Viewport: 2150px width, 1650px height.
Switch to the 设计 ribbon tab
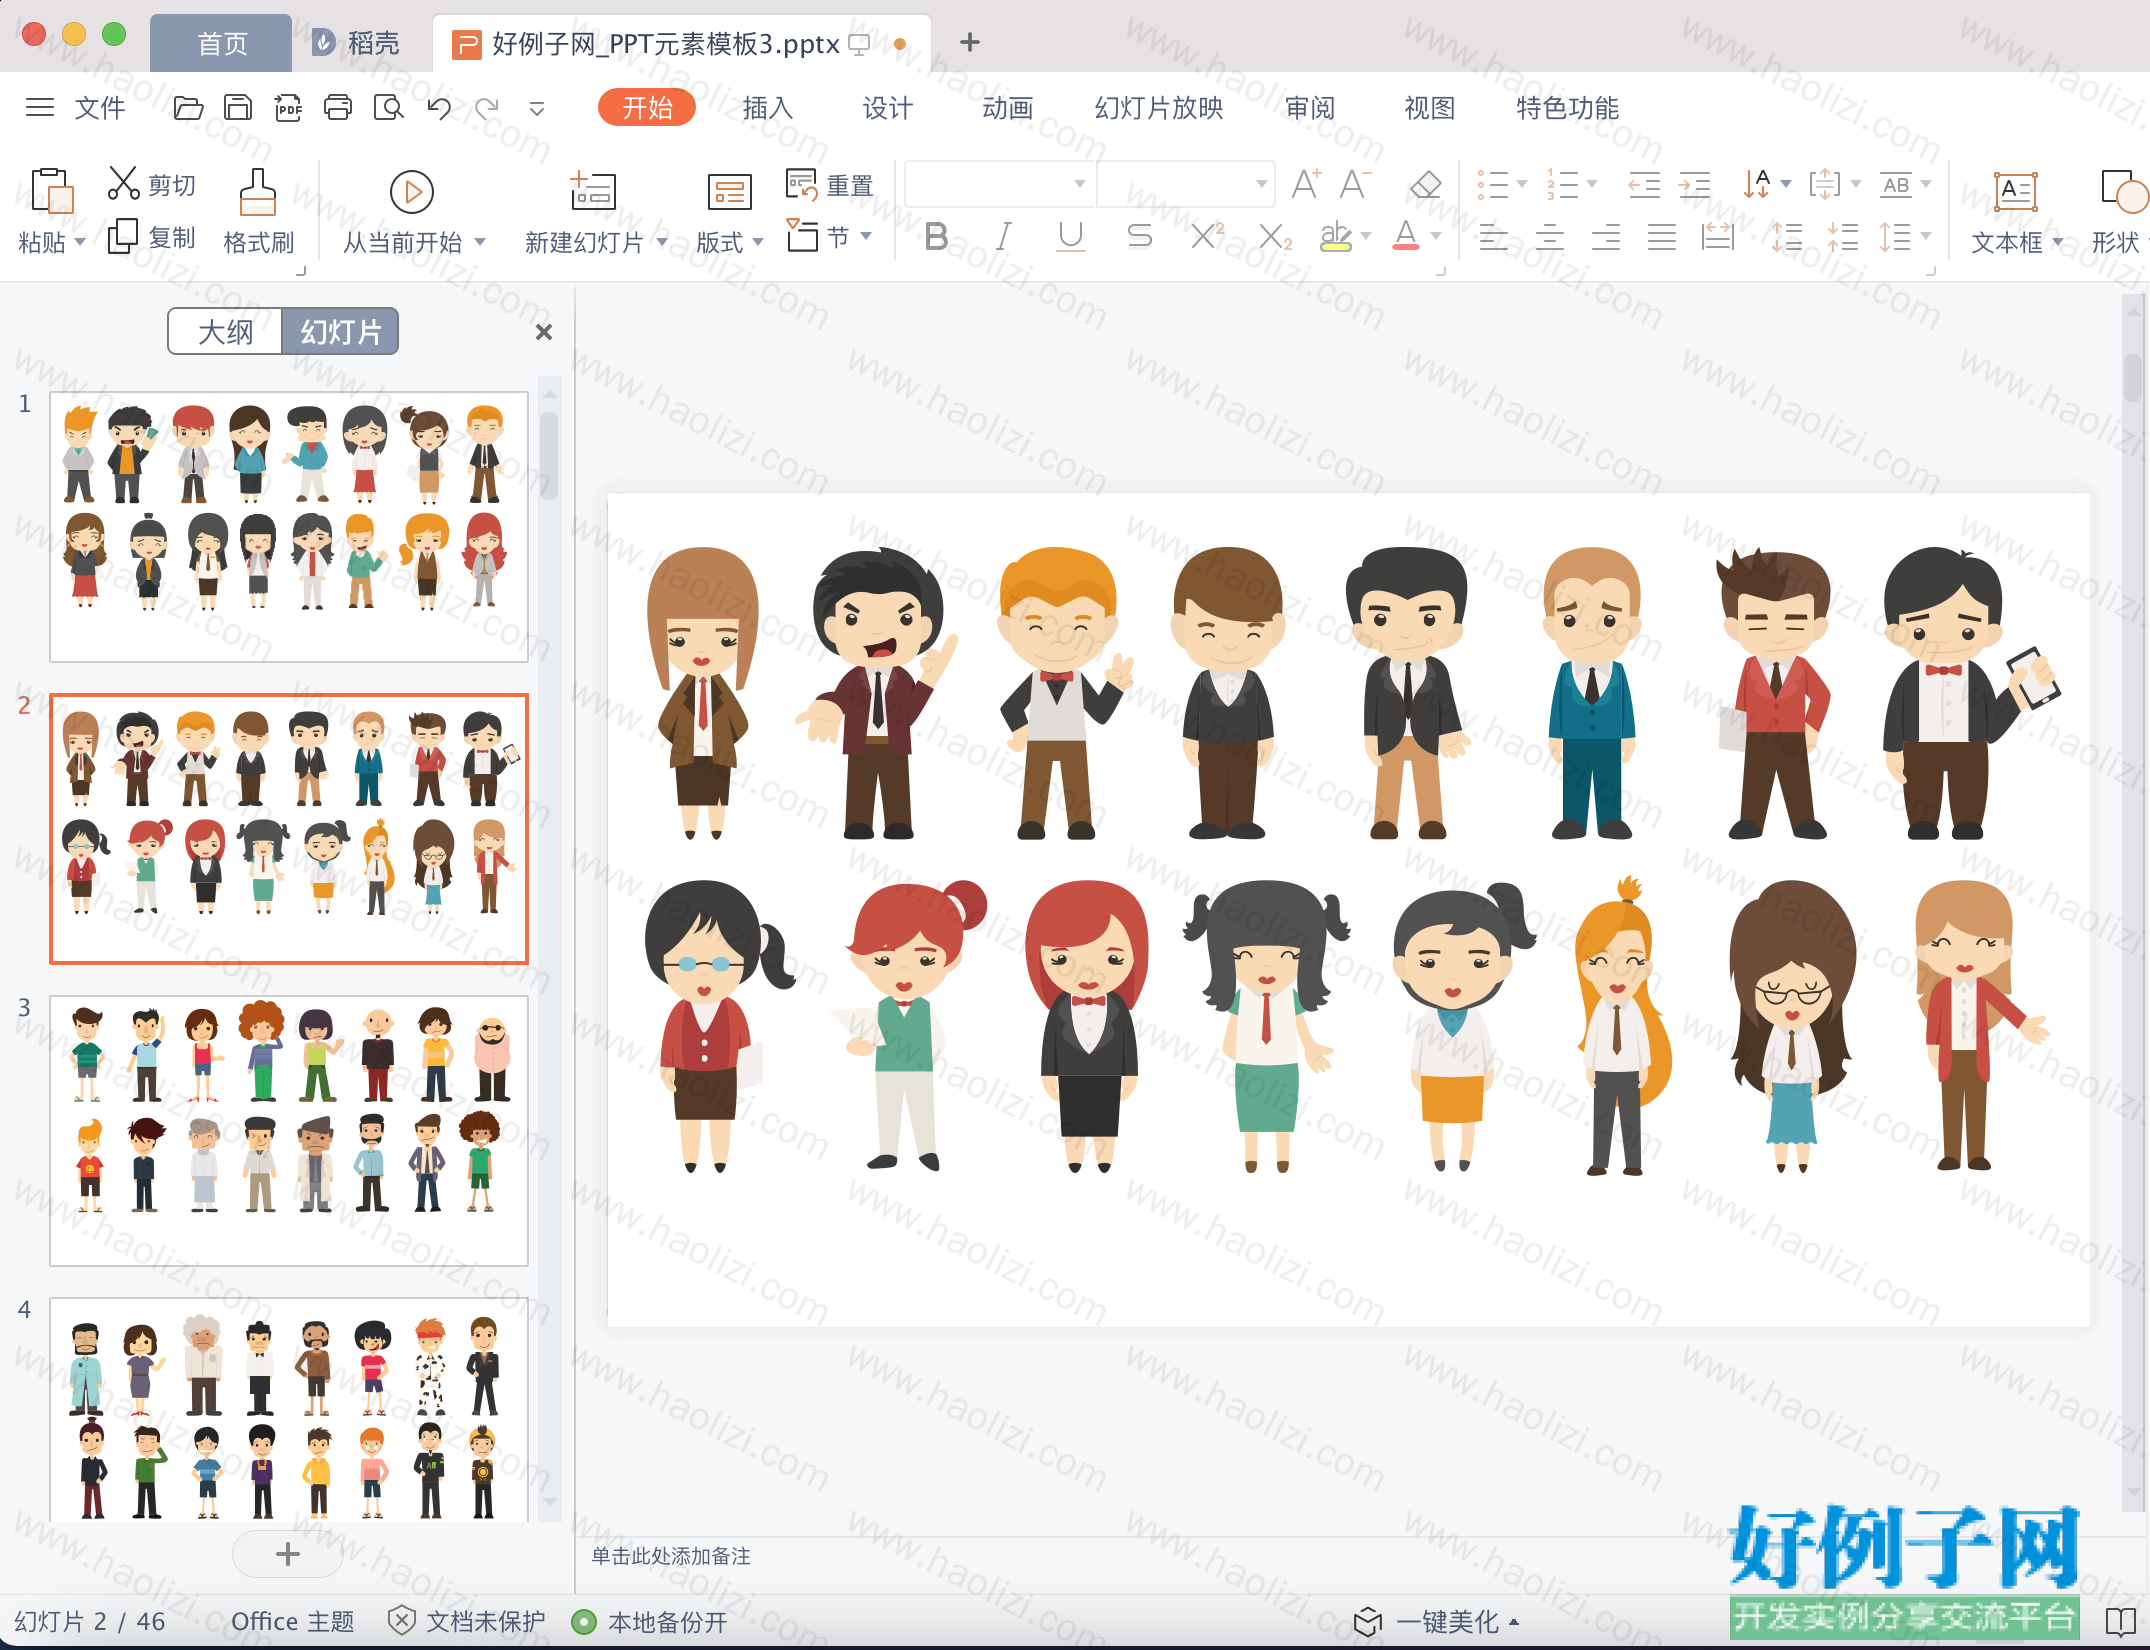pos(887,107)
